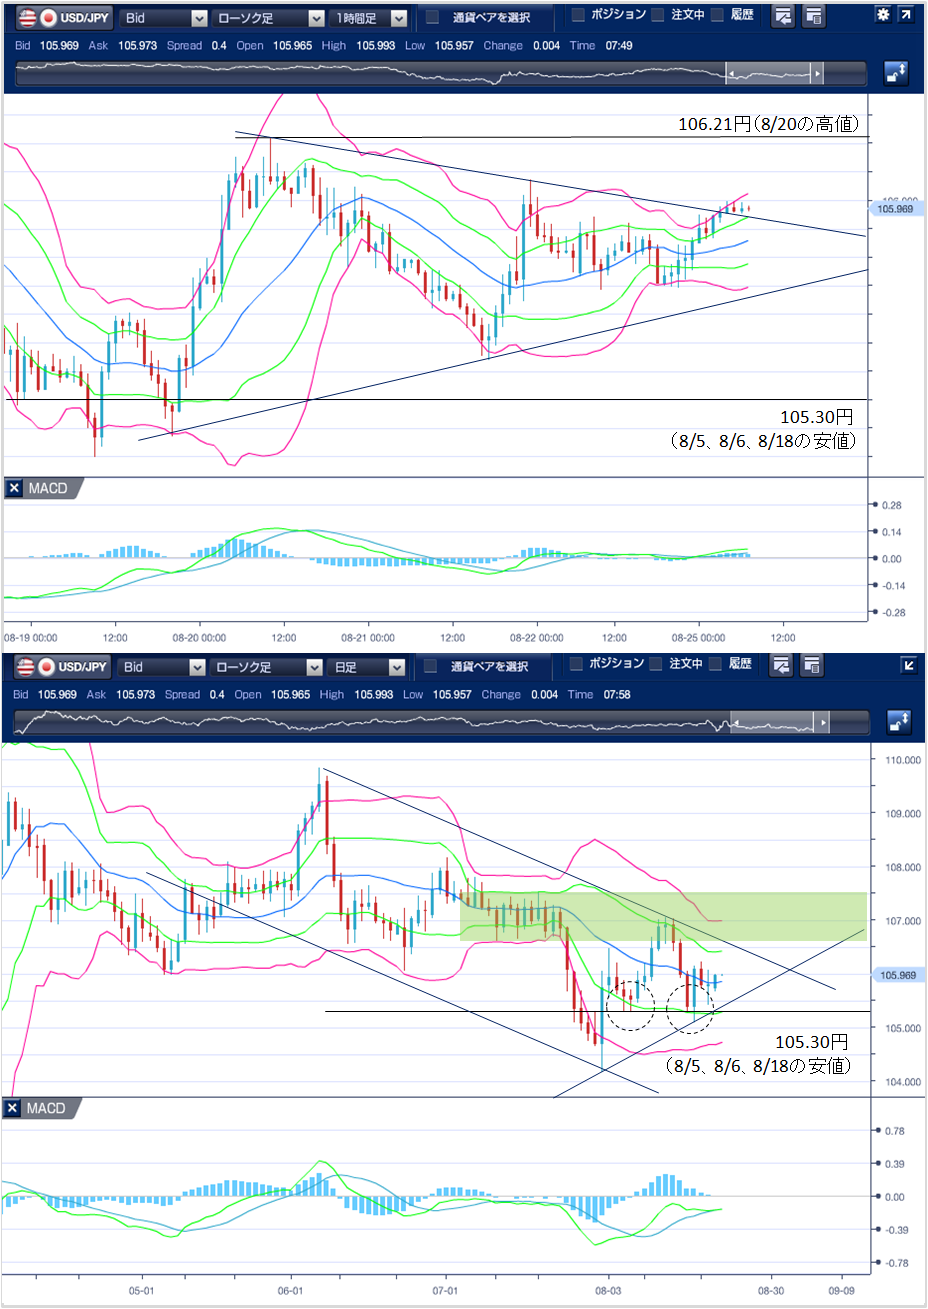Click the chart scale toggle icon in top chart
Screen dimensions: 928x1309
895,73
